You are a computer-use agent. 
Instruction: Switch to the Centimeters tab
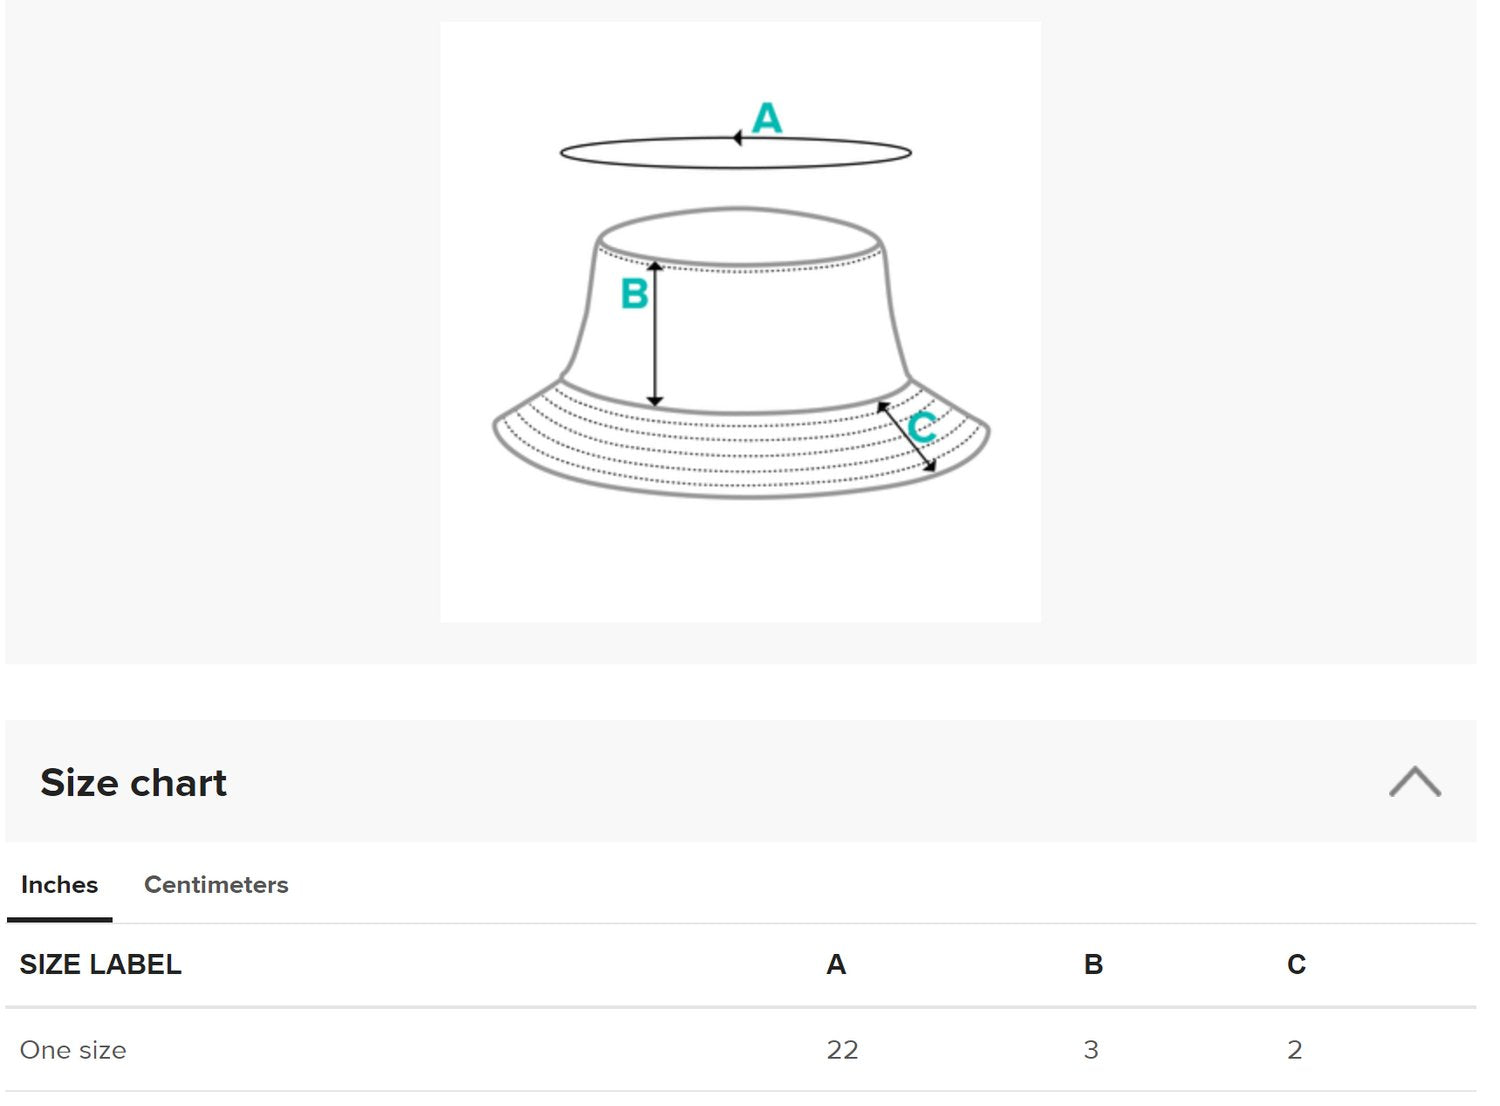(x=216, y=885)
